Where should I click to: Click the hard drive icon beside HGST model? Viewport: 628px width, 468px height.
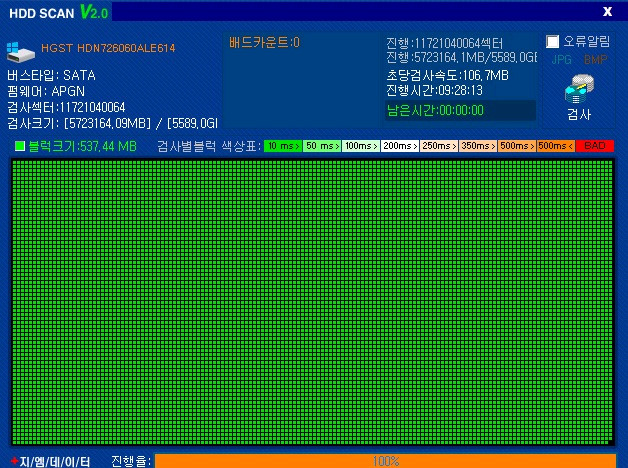tap(20, 52)
